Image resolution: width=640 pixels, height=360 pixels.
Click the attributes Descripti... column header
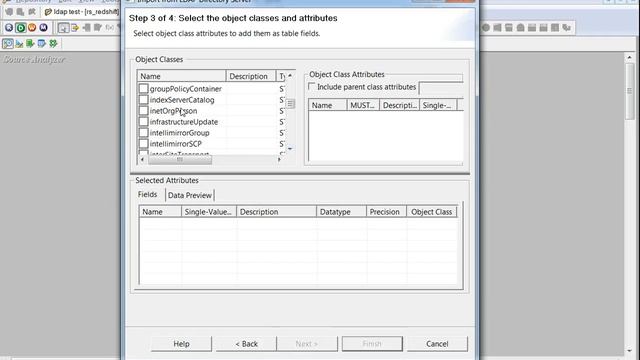tap(400, 105)
